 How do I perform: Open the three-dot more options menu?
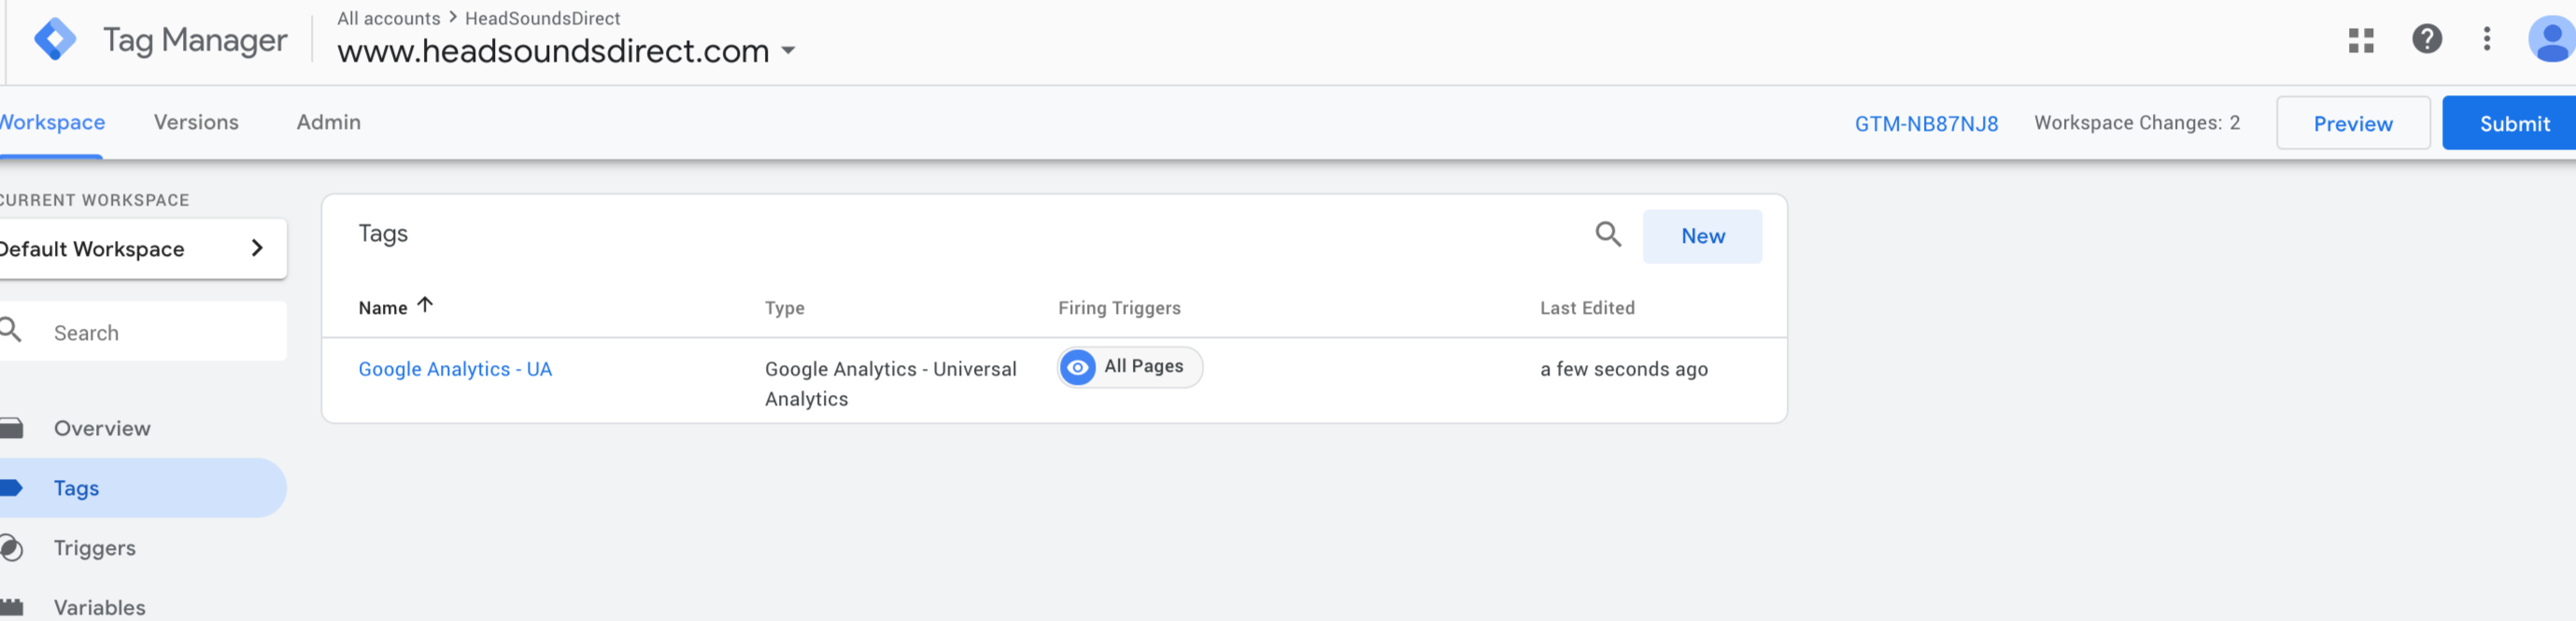[2487, 39]
